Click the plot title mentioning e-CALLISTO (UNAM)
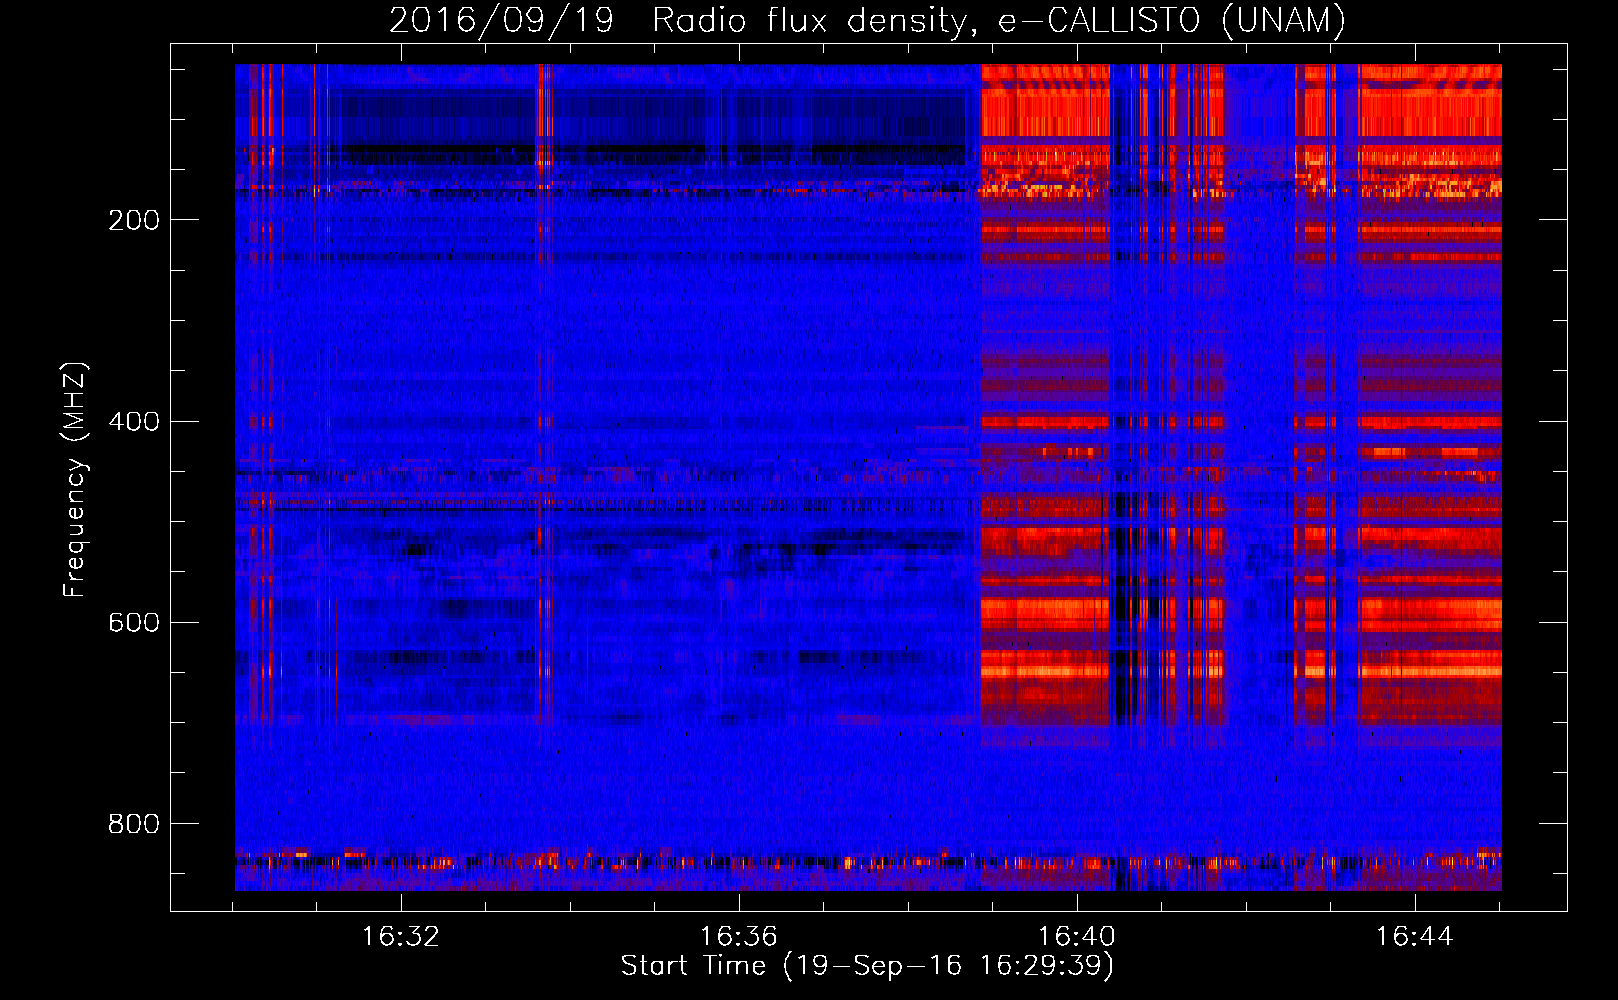 point(867,21)
